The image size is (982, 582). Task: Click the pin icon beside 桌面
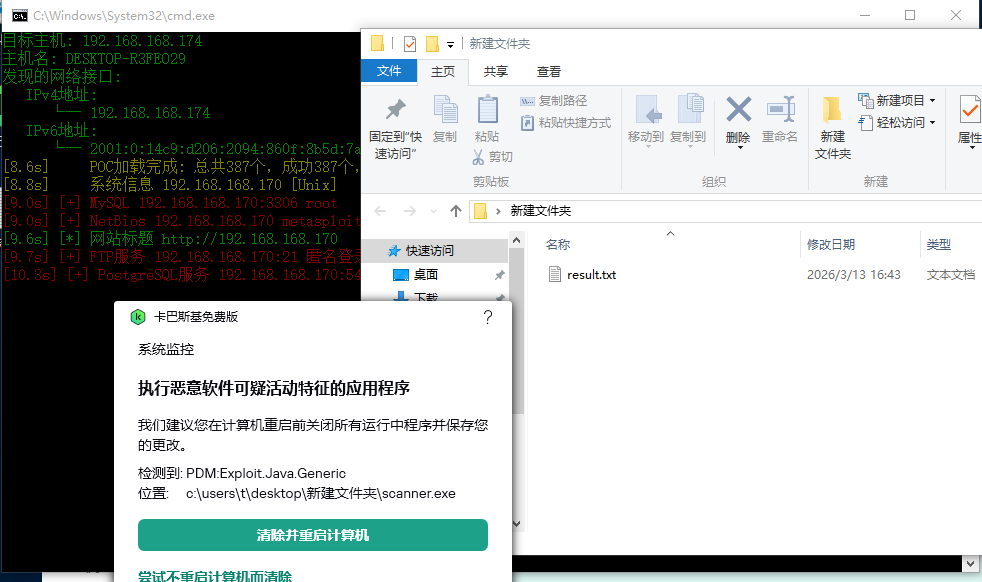pyautogui.click(x=500, y=275)
